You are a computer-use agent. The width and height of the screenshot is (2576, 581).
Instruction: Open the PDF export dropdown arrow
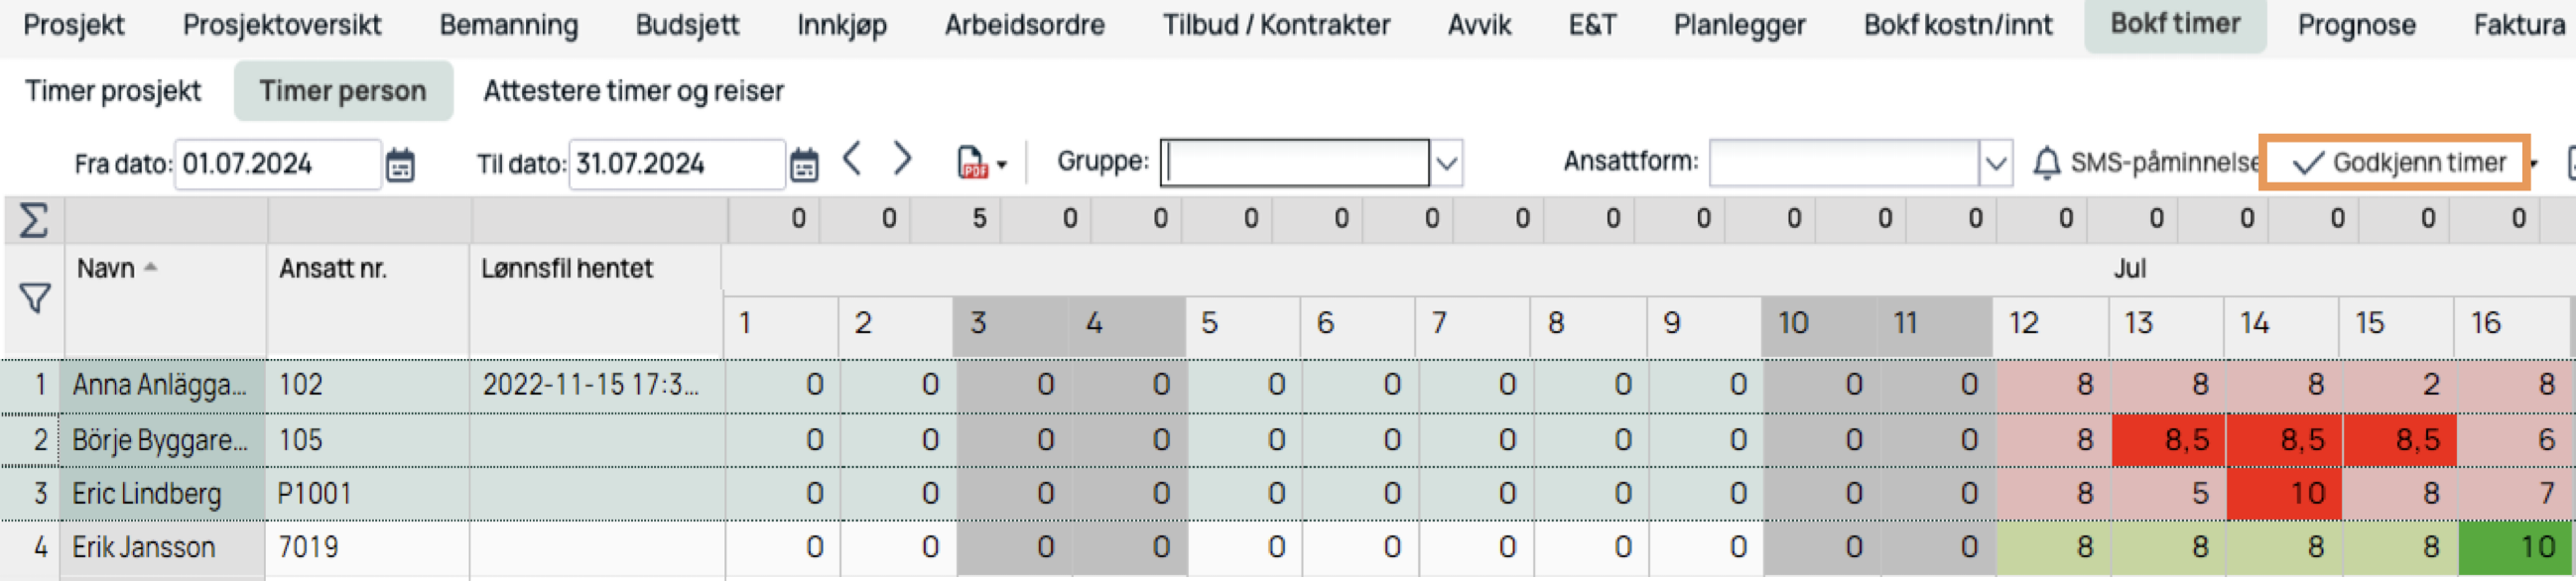[1002, 165]
